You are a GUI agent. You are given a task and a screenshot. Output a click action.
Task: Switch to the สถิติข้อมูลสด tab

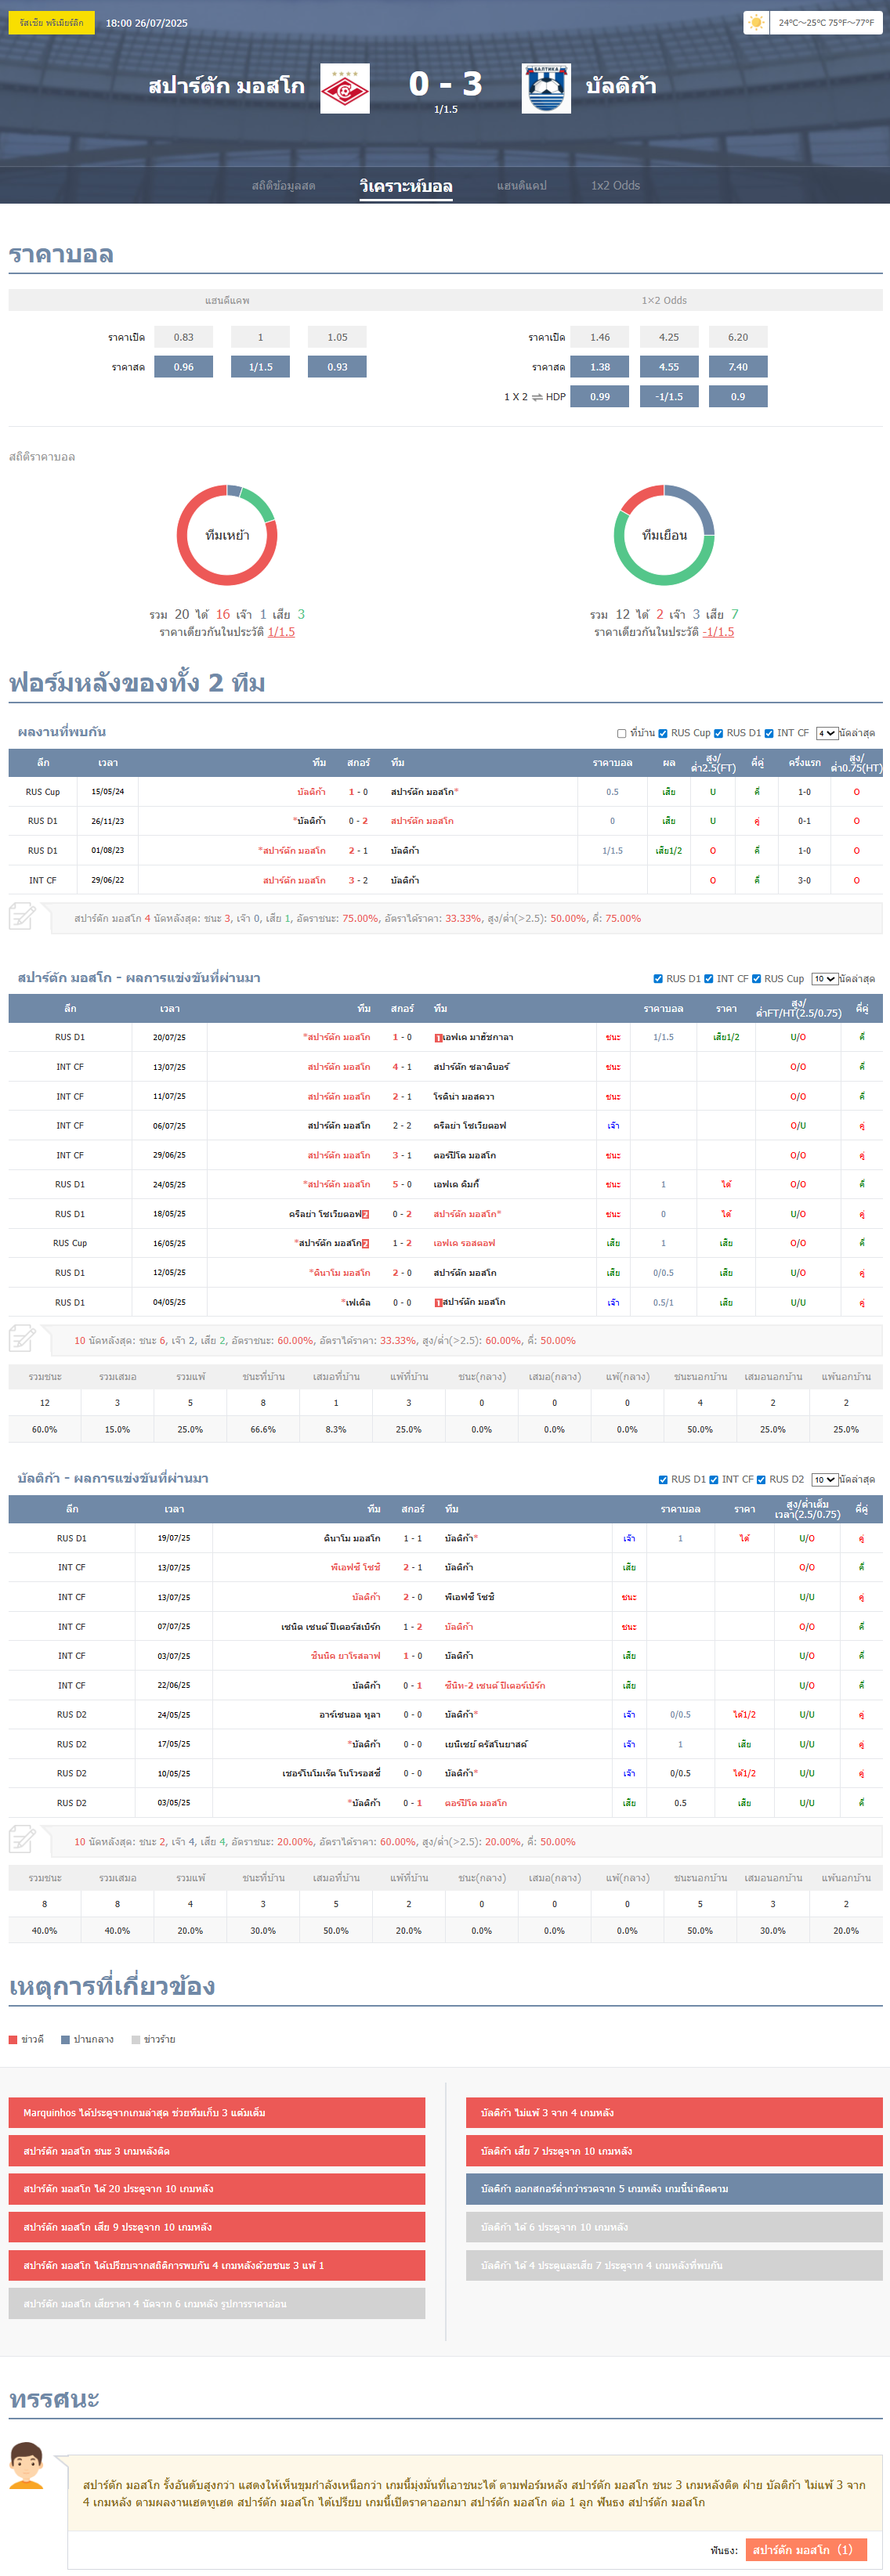coord(283,185)
